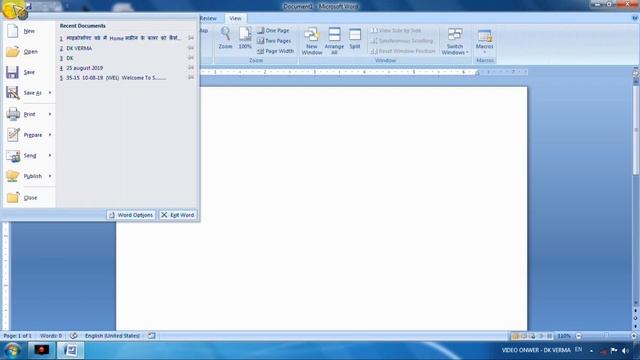Expand the Save As submenu arrow
This screenshot has height=360, width=640.
click(50, 93)
